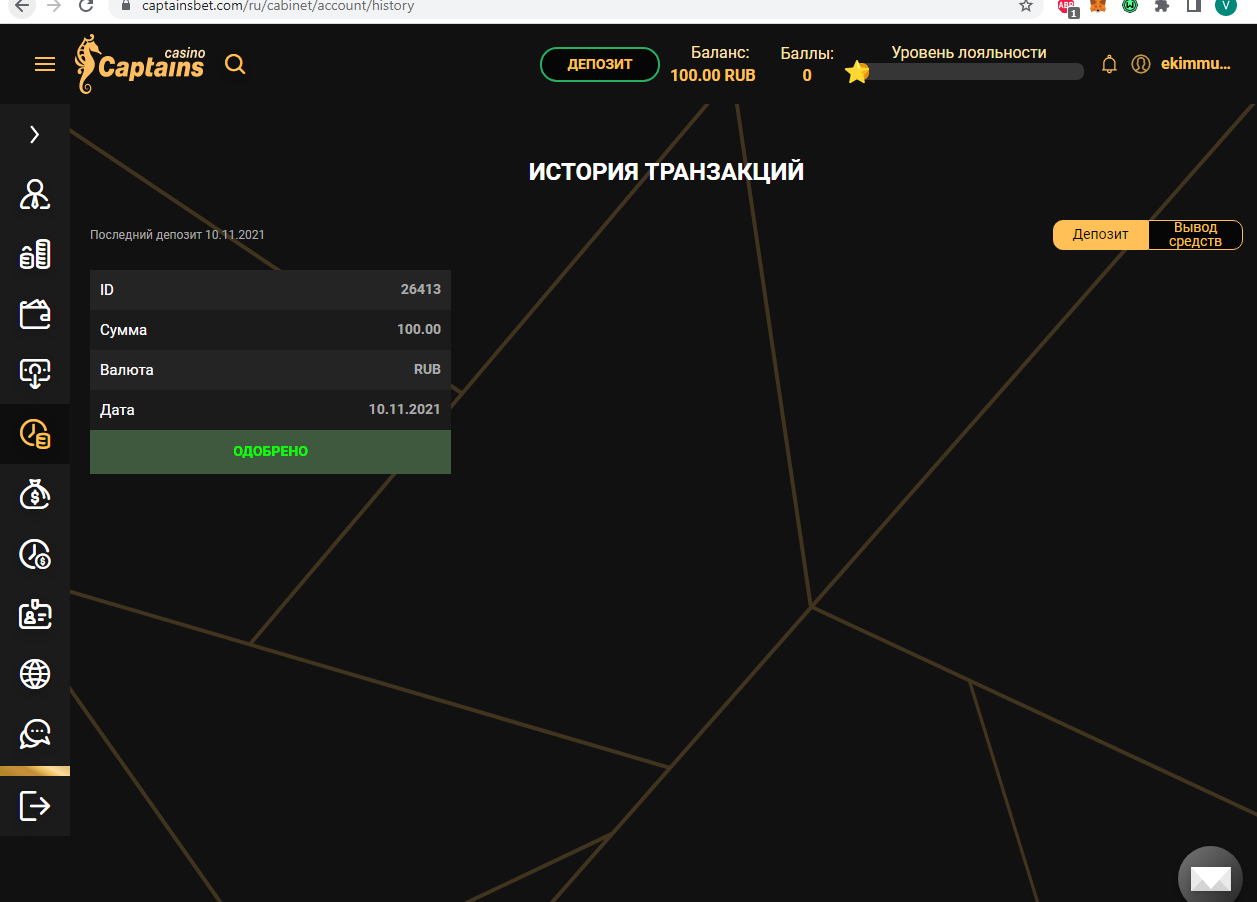This screenshot has height=902, width=1257.
Task: Click the loyalty level star icon
Action: 857,72
